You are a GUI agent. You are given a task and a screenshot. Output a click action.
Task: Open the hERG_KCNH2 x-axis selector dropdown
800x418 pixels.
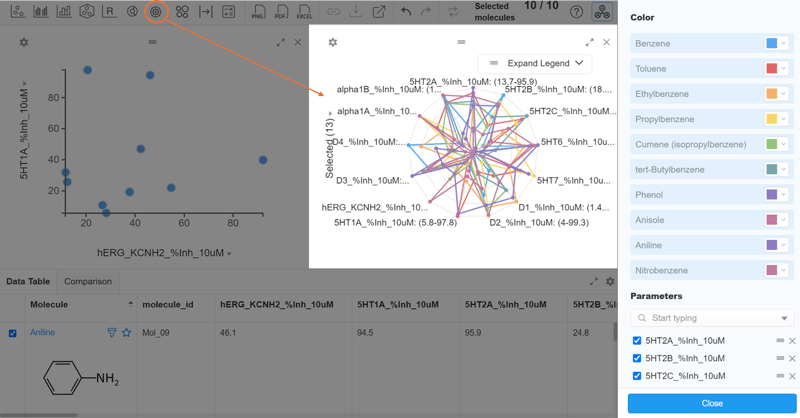pos(229,254)
